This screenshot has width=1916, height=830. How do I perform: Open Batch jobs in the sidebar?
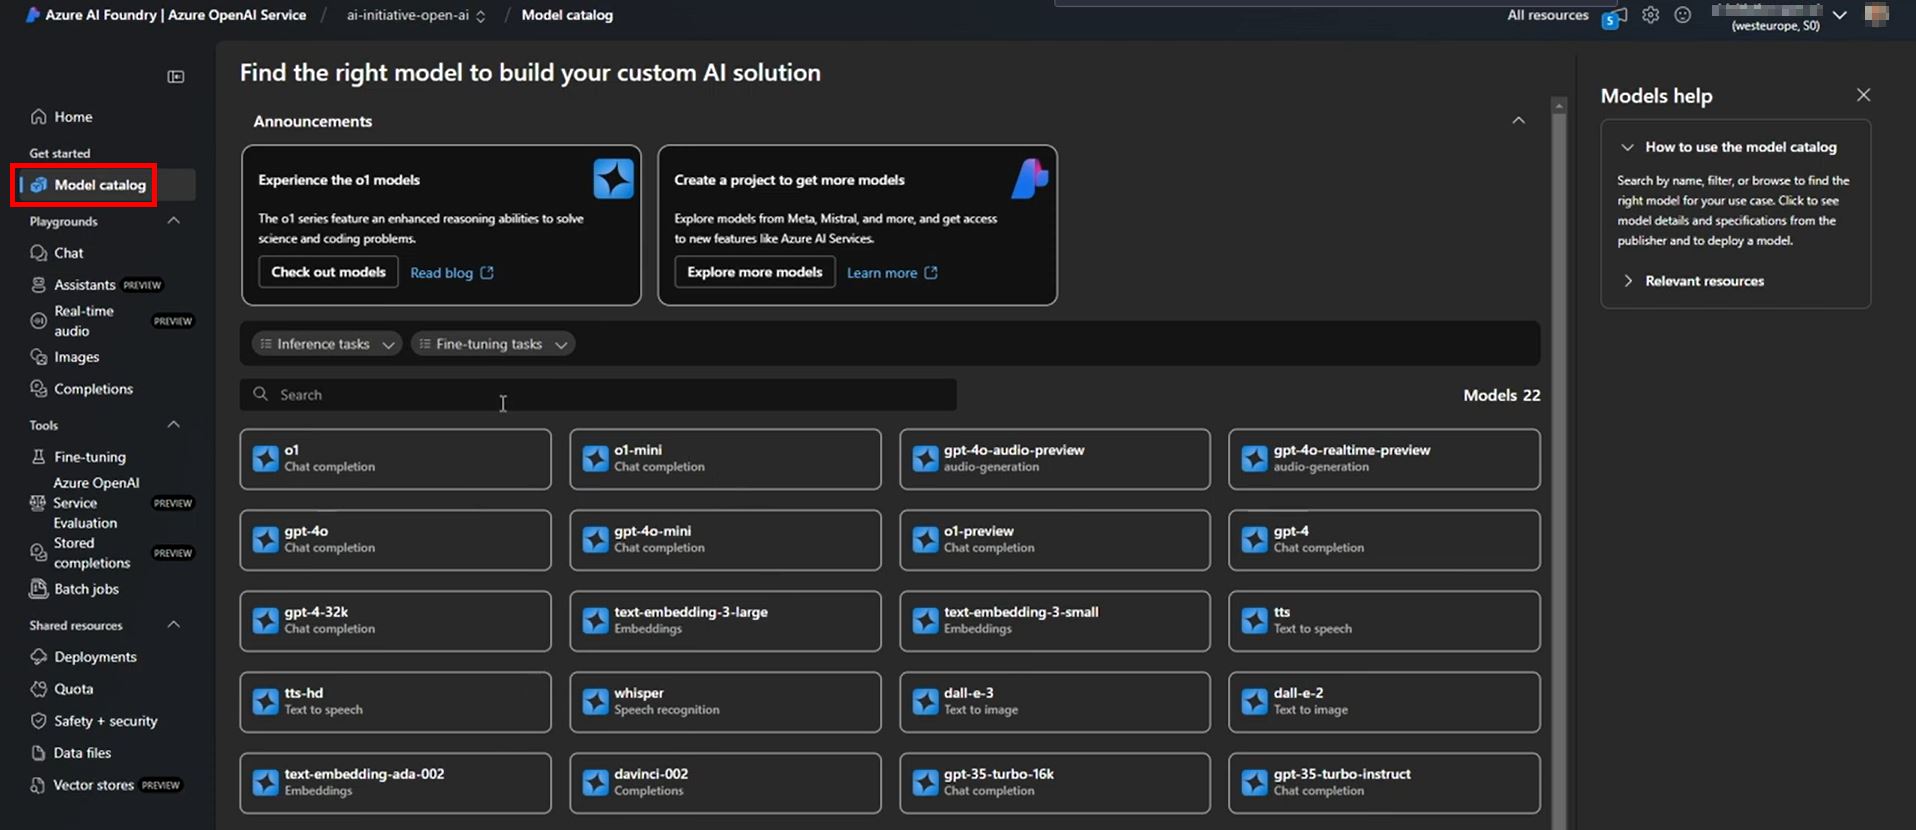[x=86, y=589]
